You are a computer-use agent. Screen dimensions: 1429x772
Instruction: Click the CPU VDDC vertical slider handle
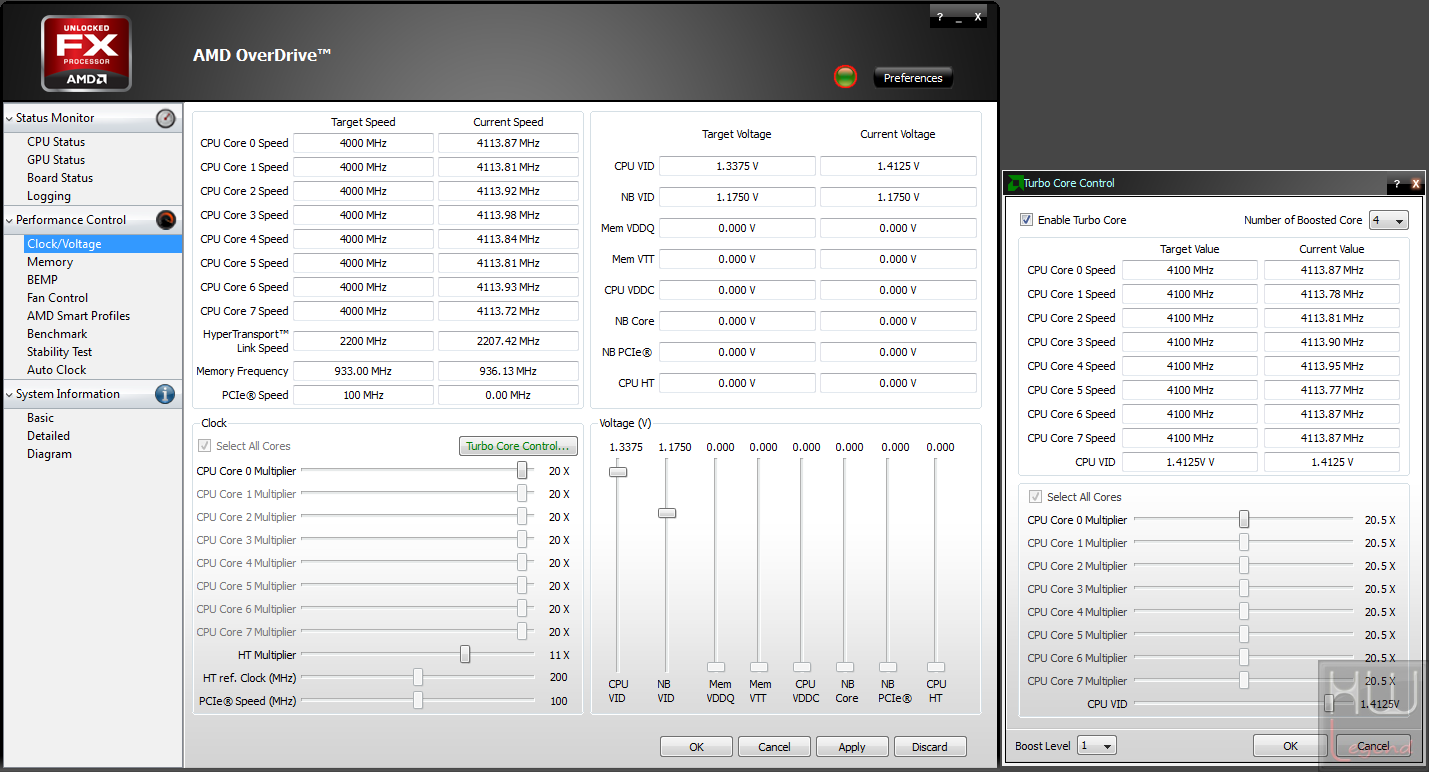[x=802, y=667]
